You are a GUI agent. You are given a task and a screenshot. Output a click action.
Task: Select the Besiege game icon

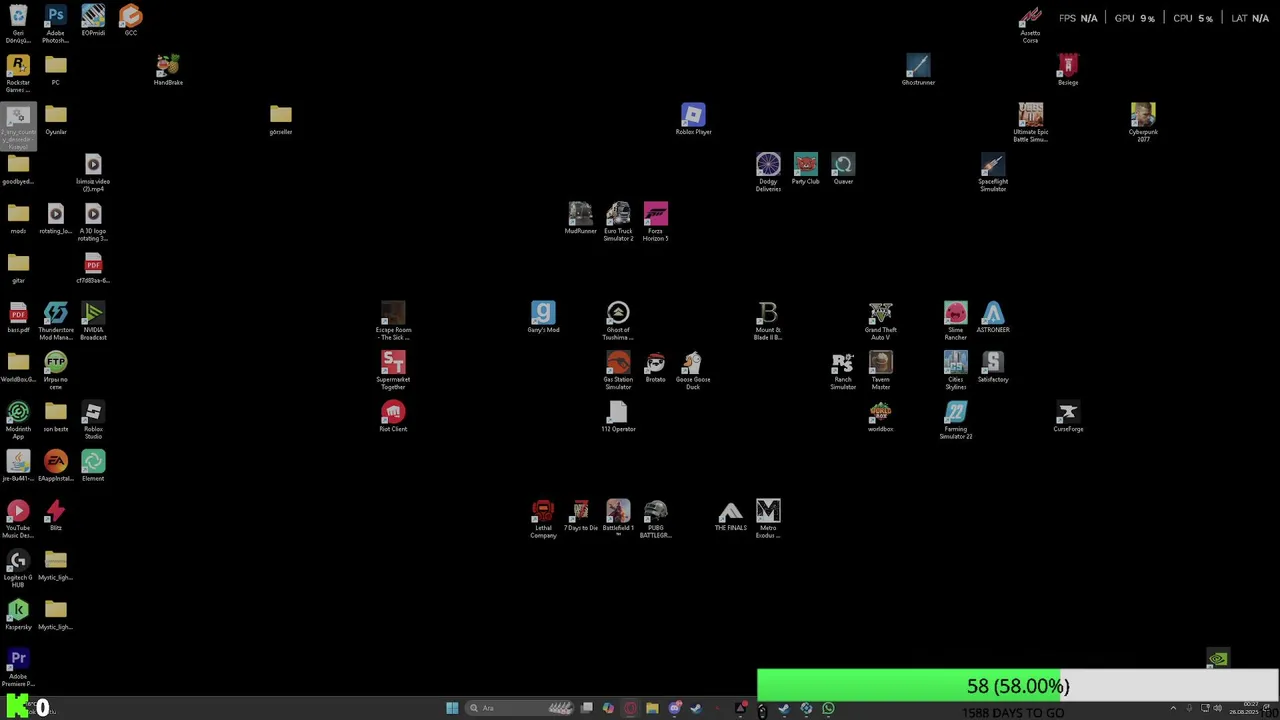point(1068,70)
